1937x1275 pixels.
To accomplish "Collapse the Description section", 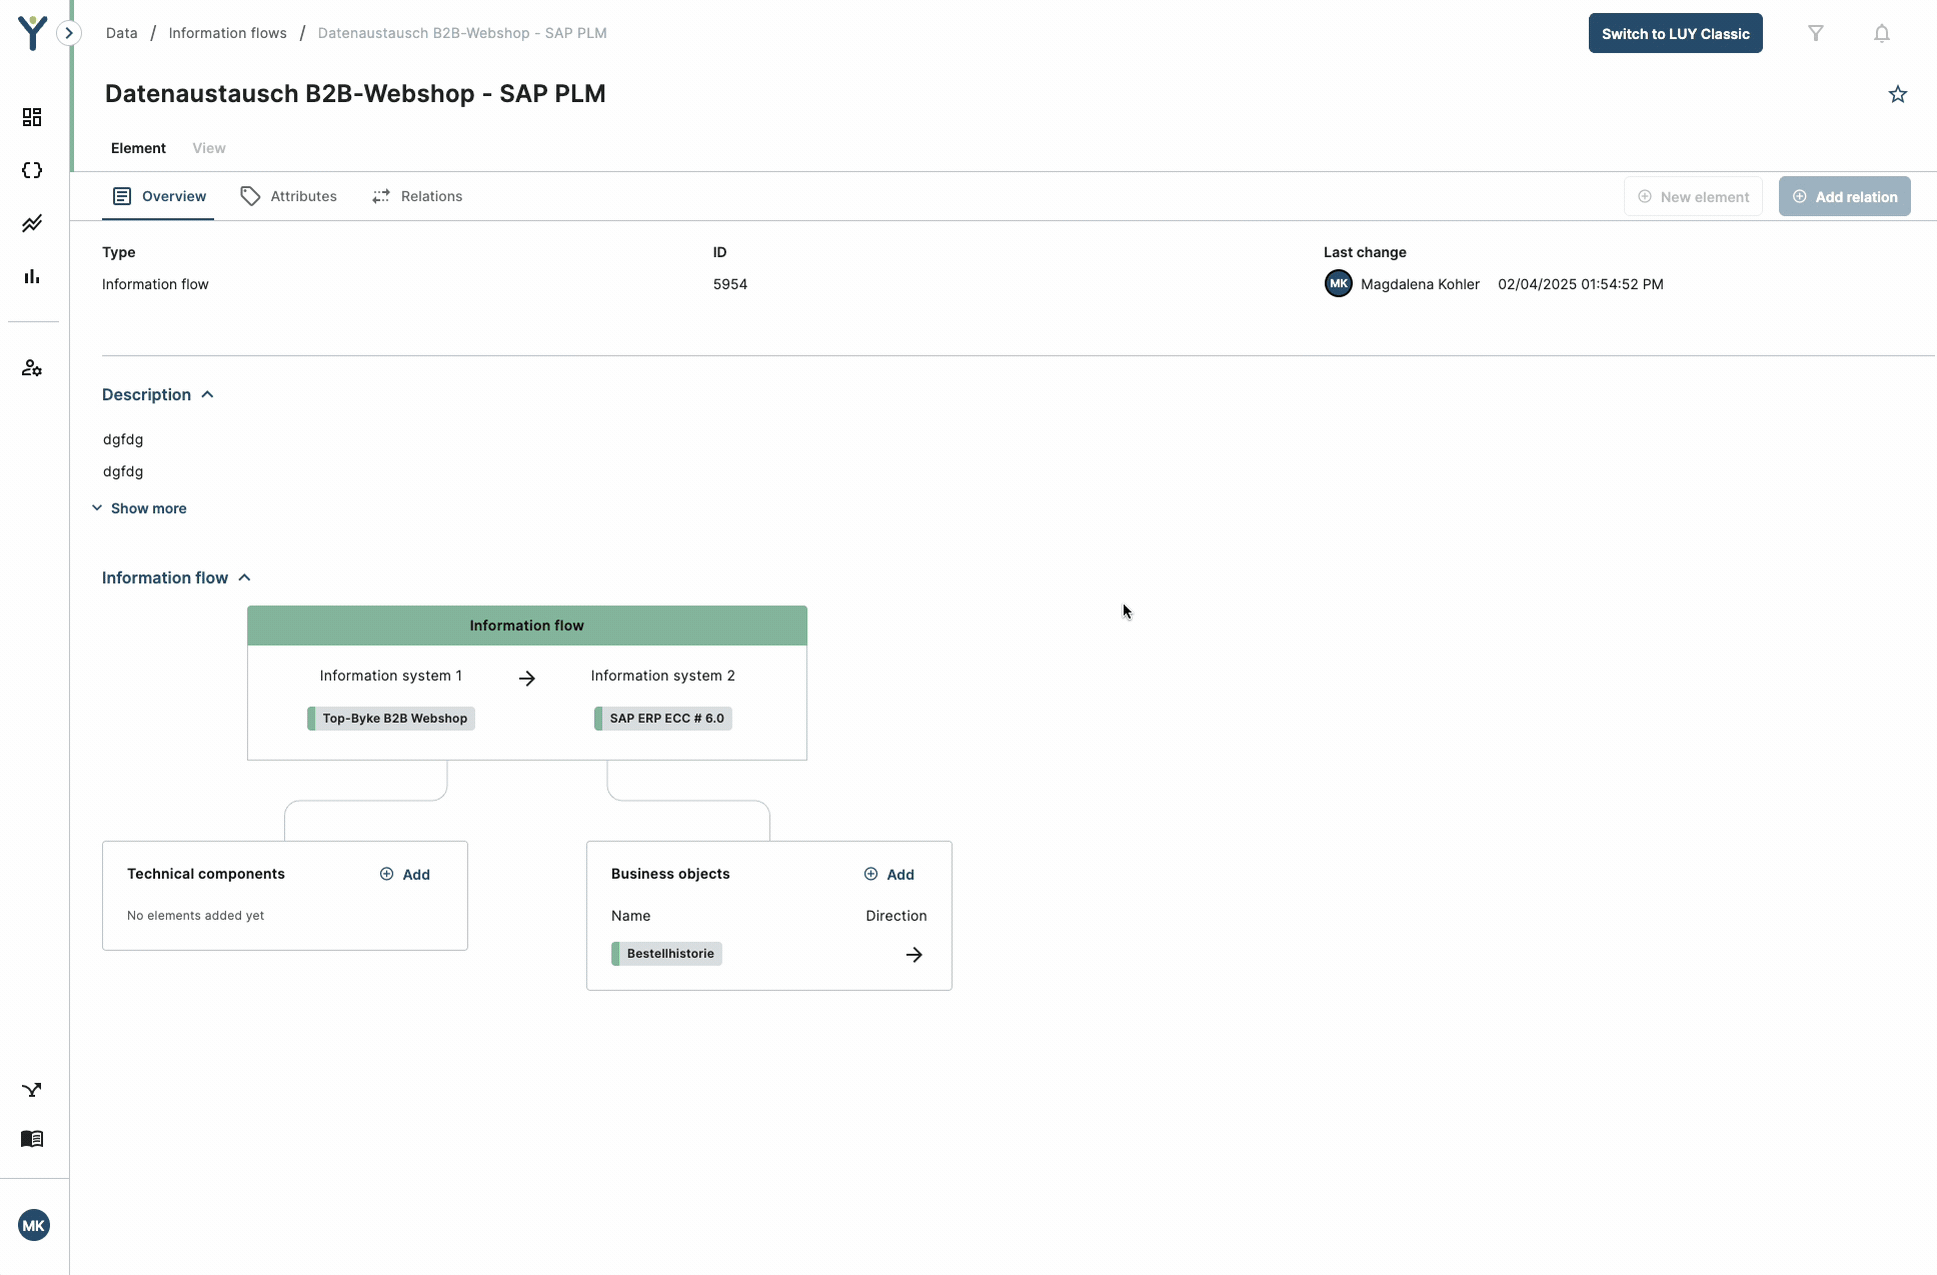I will 207,394.
